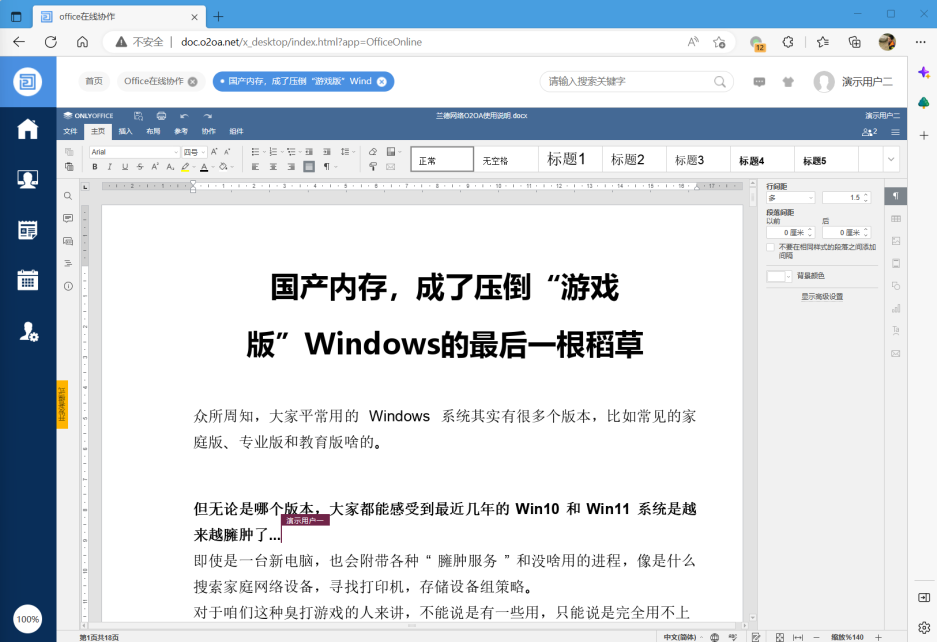Expand the heading styles gallery arrow
The image size is (937, 642).
pos(890,159)
